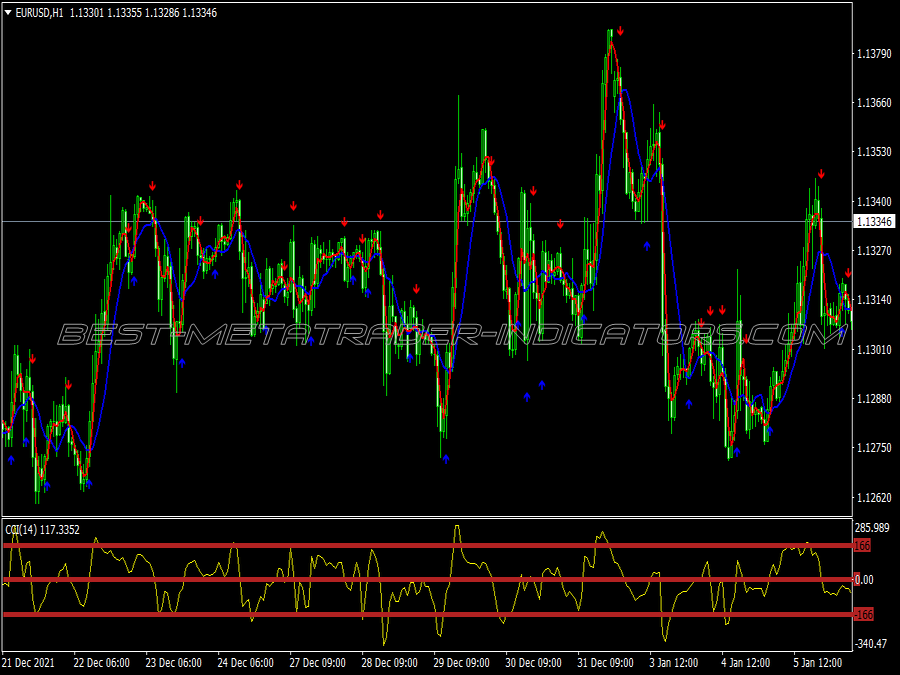The height and width of the screenshot is (675, 900).
Task: Click the 1.13530 price scale value
Action: click(x=874, y=152)
